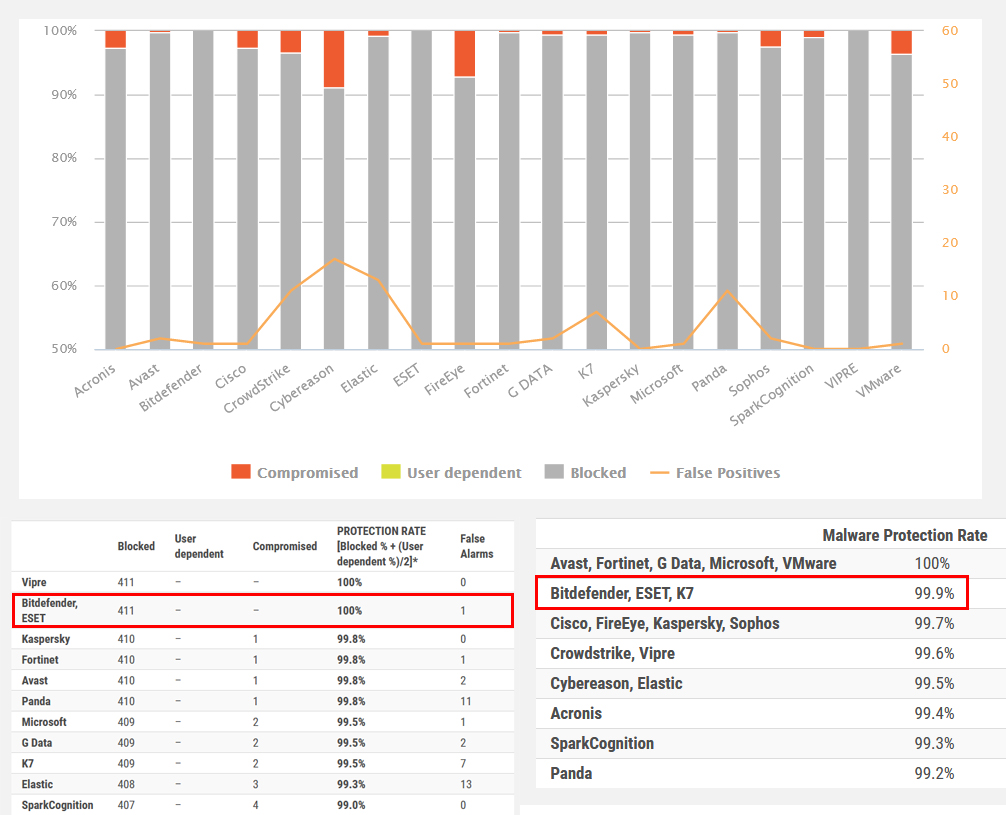
Task: Click the PROTECTION RATE column header
Action: tap(382, 546)
